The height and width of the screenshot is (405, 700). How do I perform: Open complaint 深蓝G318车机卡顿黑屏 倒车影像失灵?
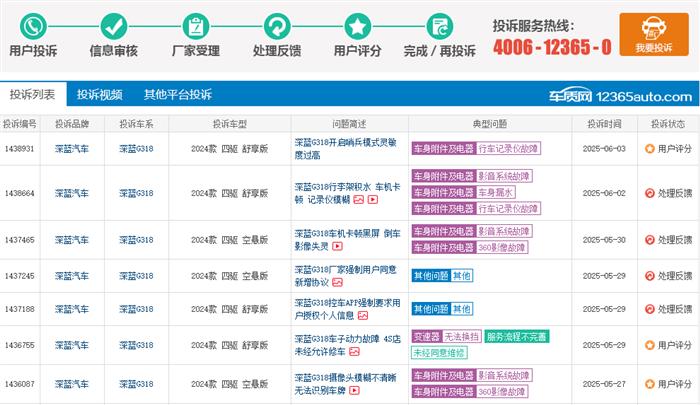(347, 240)
